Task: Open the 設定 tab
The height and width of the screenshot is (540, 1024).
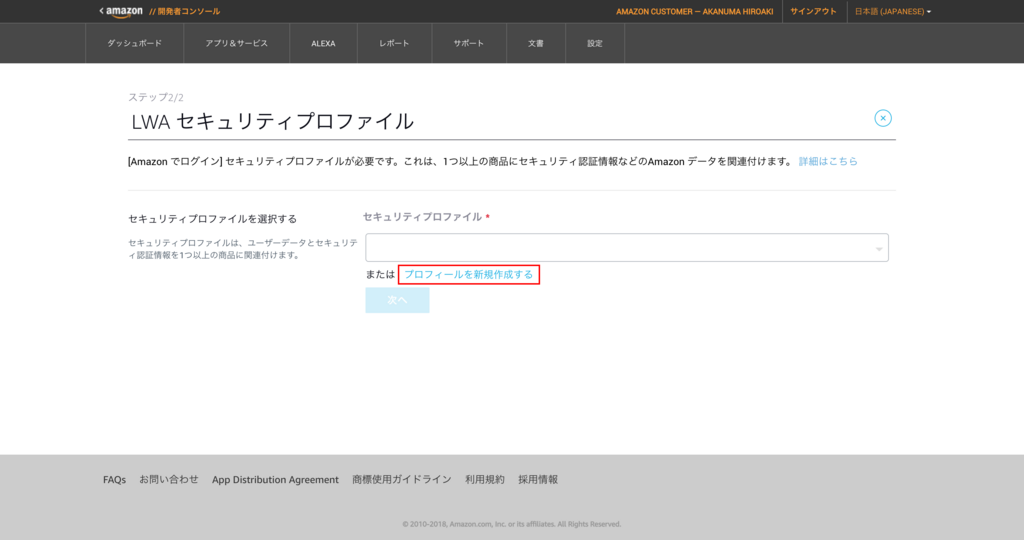Action: coord(594,43)
